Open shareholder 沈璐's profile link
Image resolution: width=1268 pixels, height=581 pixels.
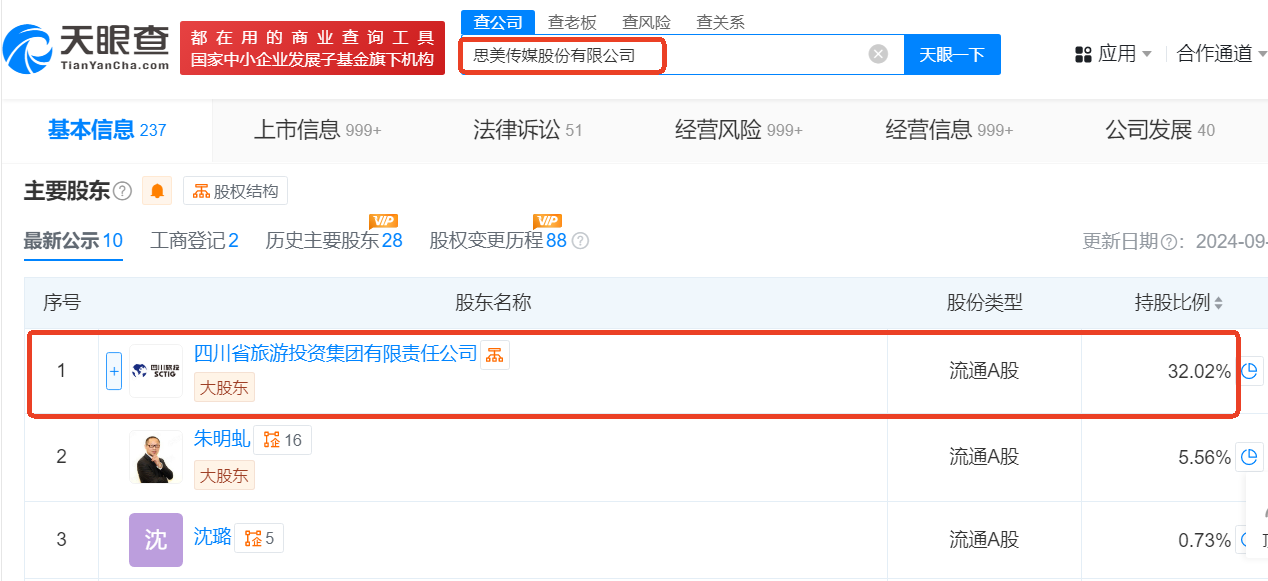click(x=213, y=538)
